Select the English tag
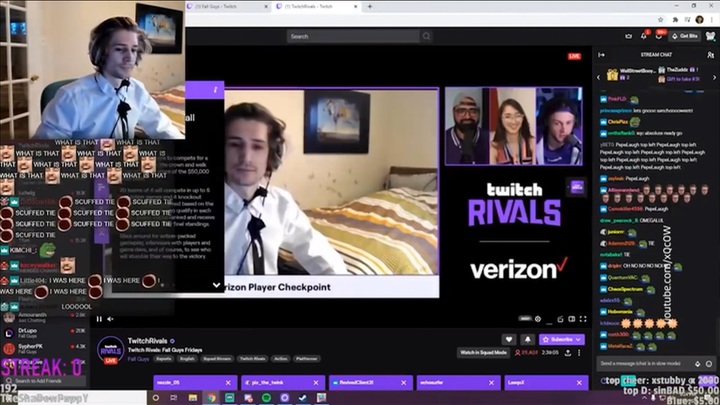 (x=187, y=359)
